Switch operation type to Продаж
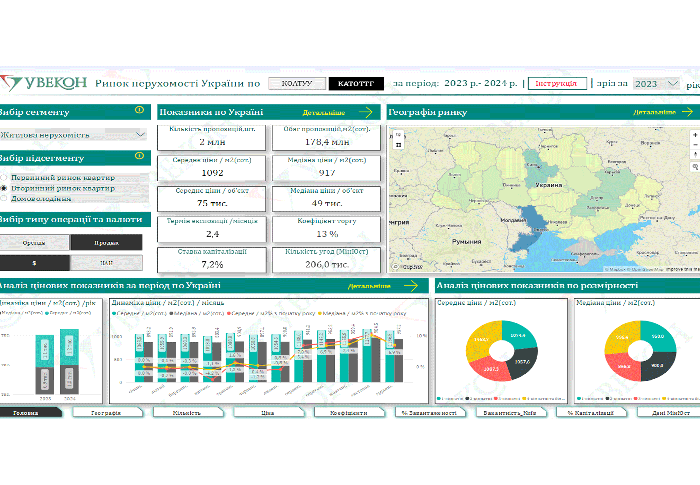 click(106, 242)
